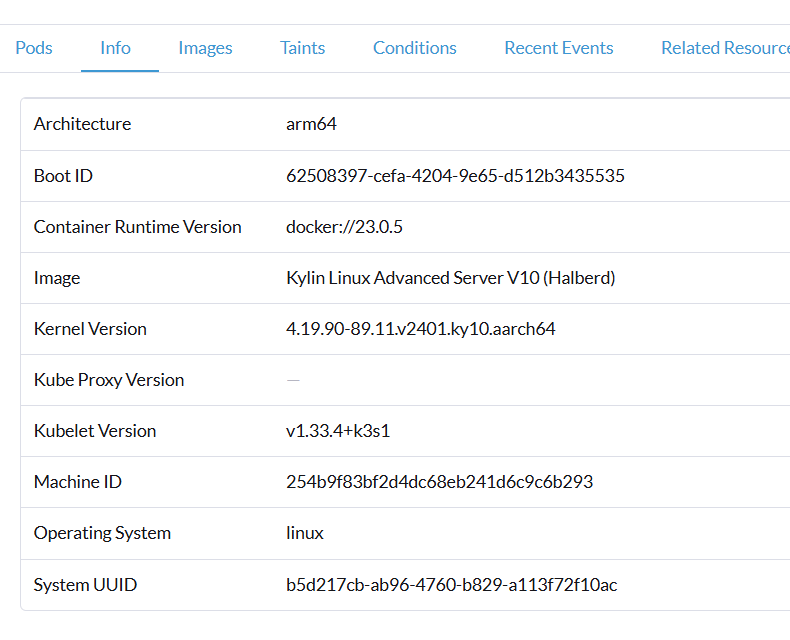Click the Boot ID value starting 62508397
The image size is (790, 640).
[x=455, y=176]
